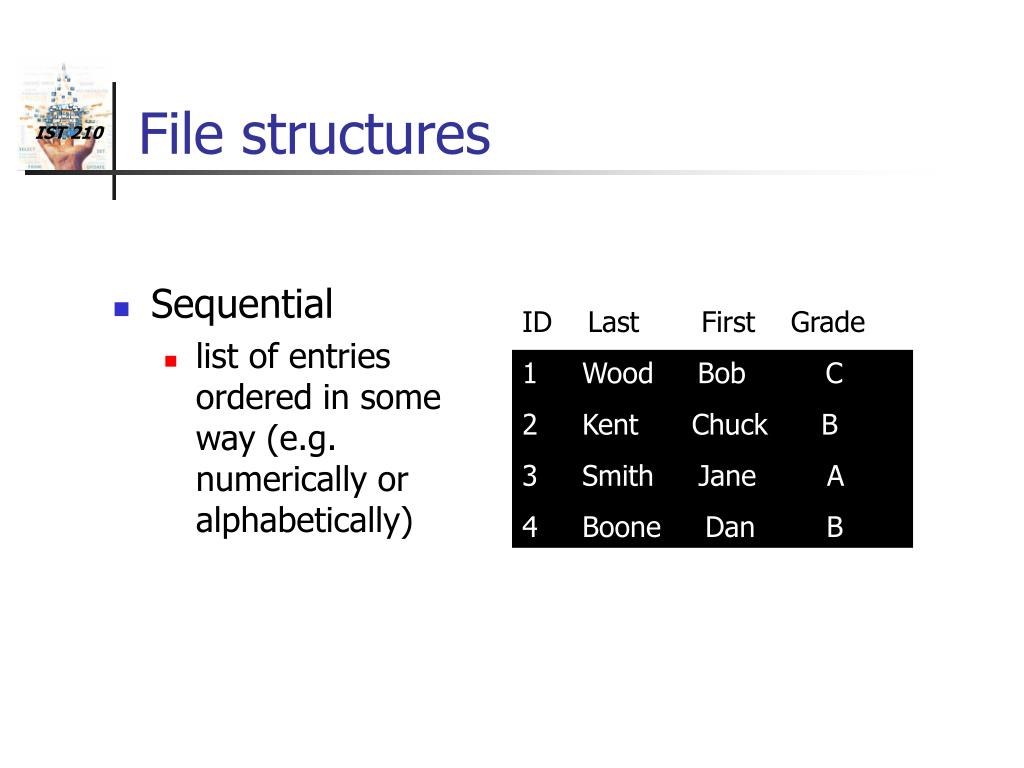Click the First column header
This screenshot has height=768, width=1024.
pos(728,323)
